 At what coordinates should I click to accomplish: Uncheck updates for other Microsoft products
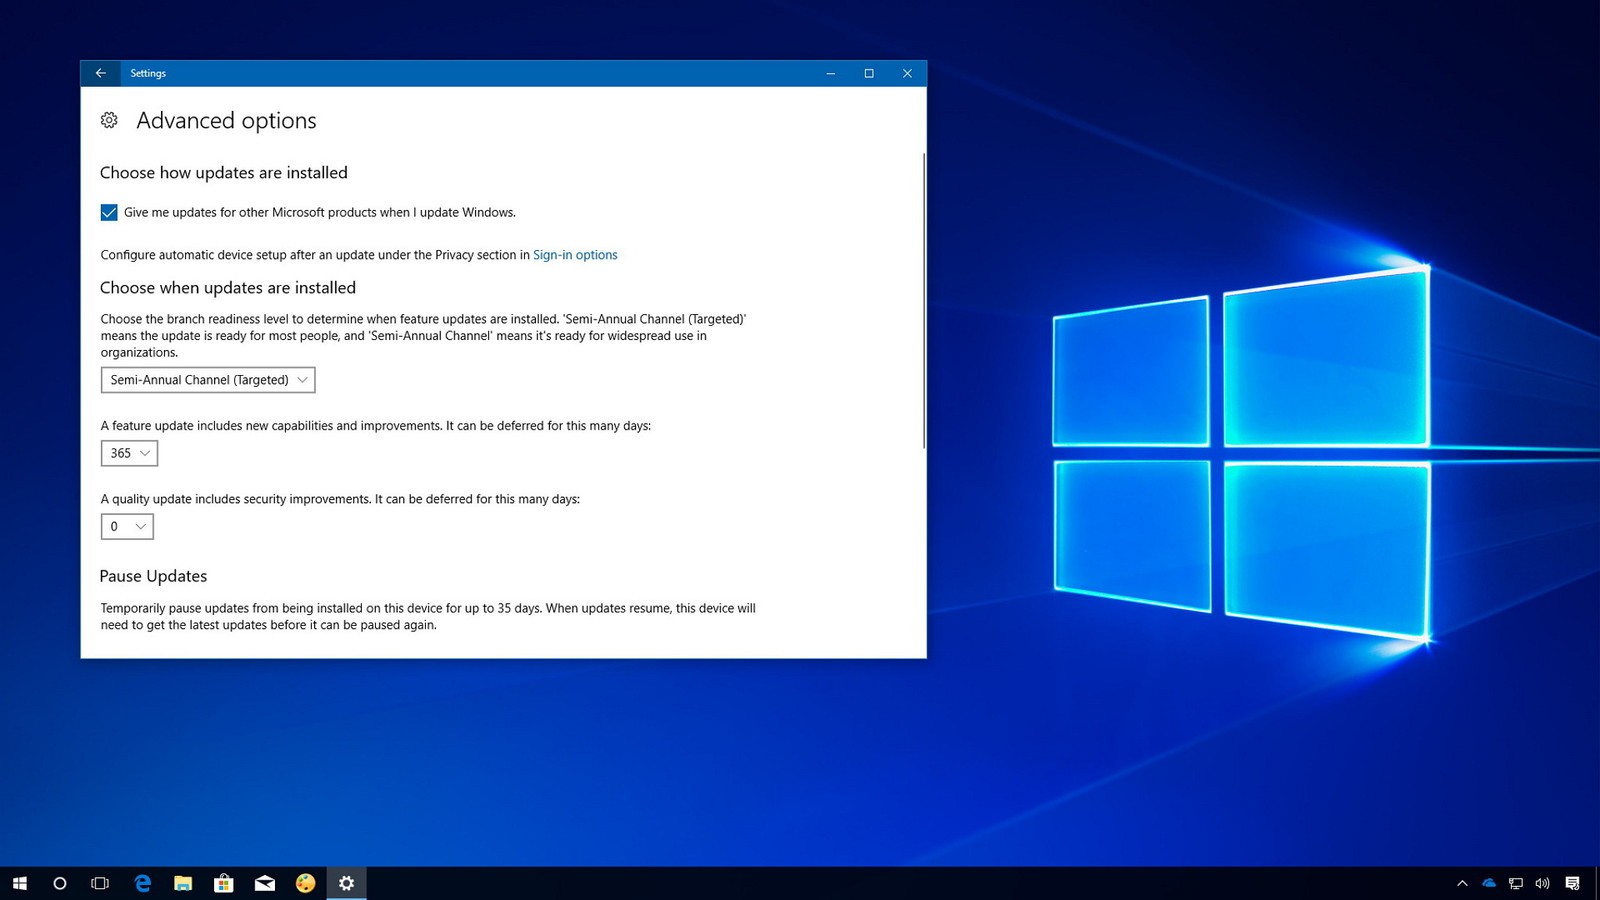108,212
